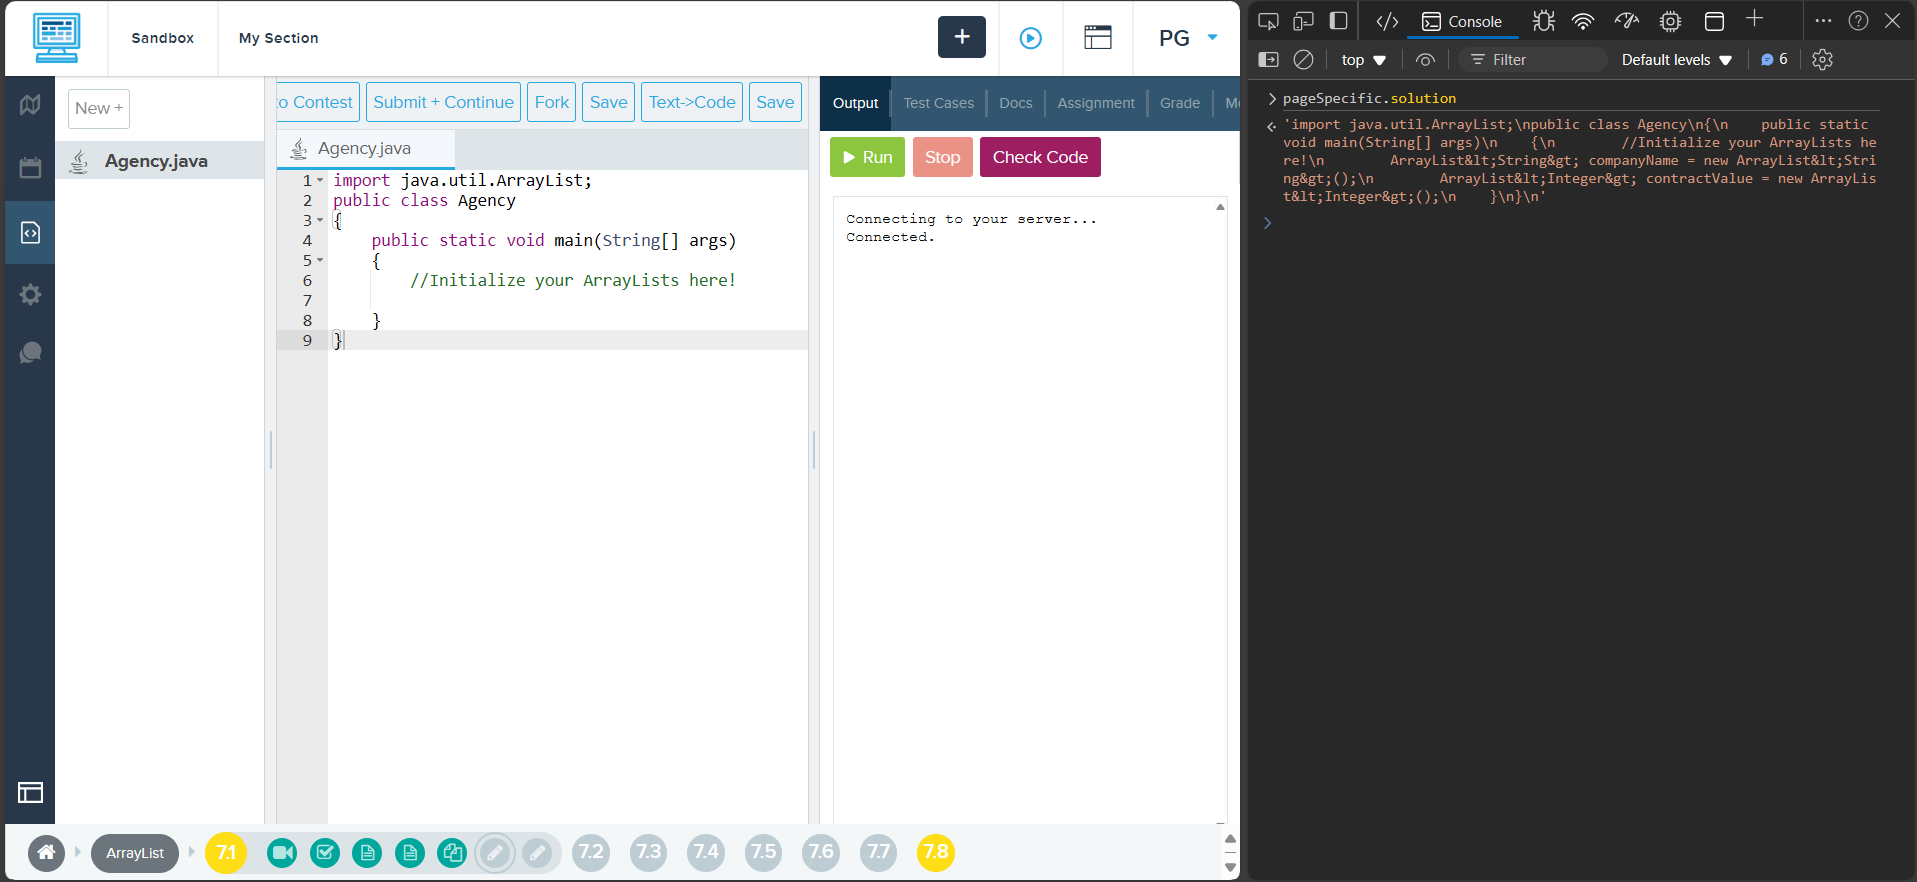
Task: Open the Sources panel with the bug icon
Action: [x=1543, y=21]
